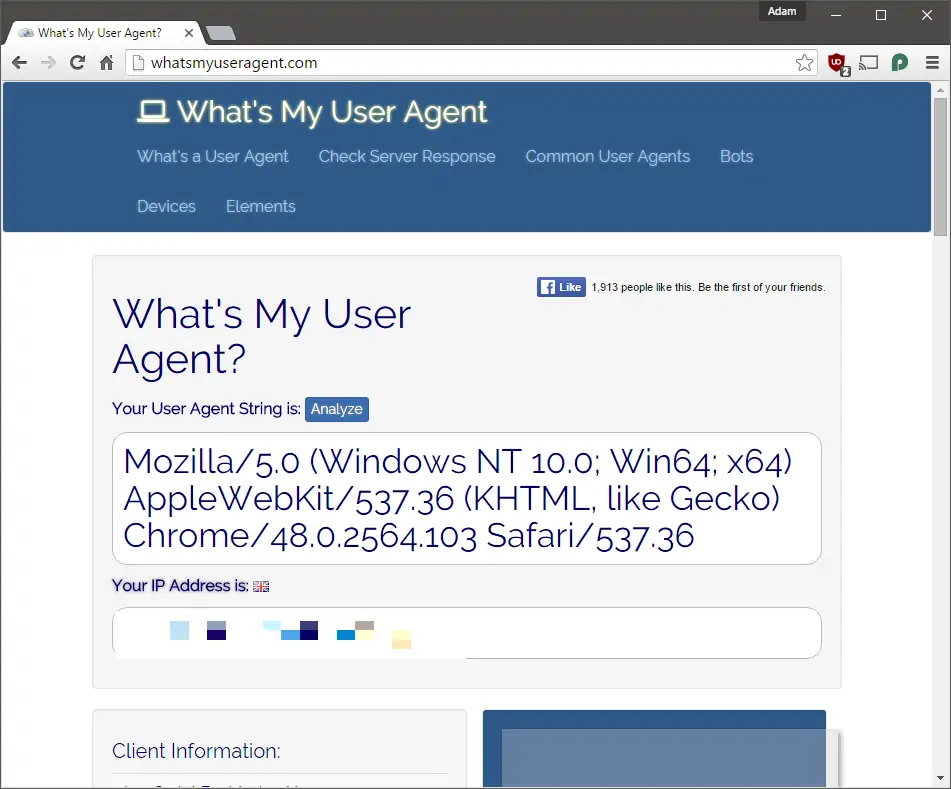This screenshot has height=789, width=951.
Task: Click the scrollbar down arrow
Action: [940, 777]
